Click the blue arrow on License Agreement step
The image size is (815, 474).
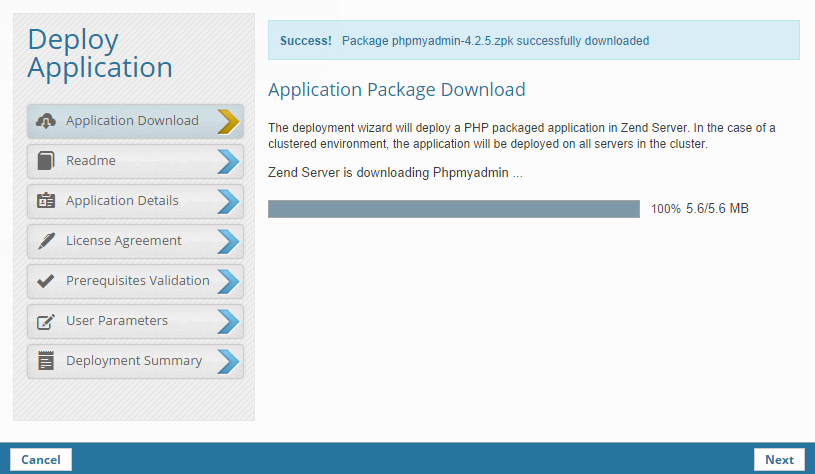[228, 241]
